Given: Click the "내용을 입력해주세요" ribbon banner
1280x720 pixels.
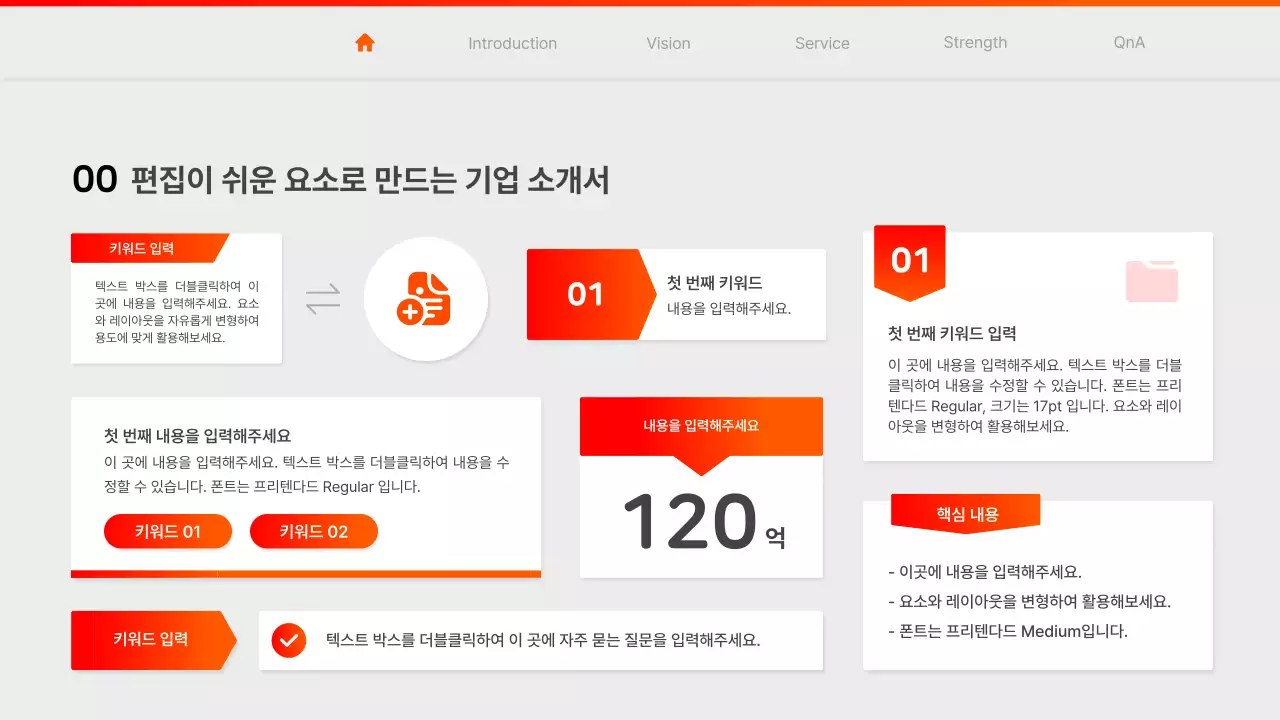Looking at the screenshot, I should [x=701, y=427].
